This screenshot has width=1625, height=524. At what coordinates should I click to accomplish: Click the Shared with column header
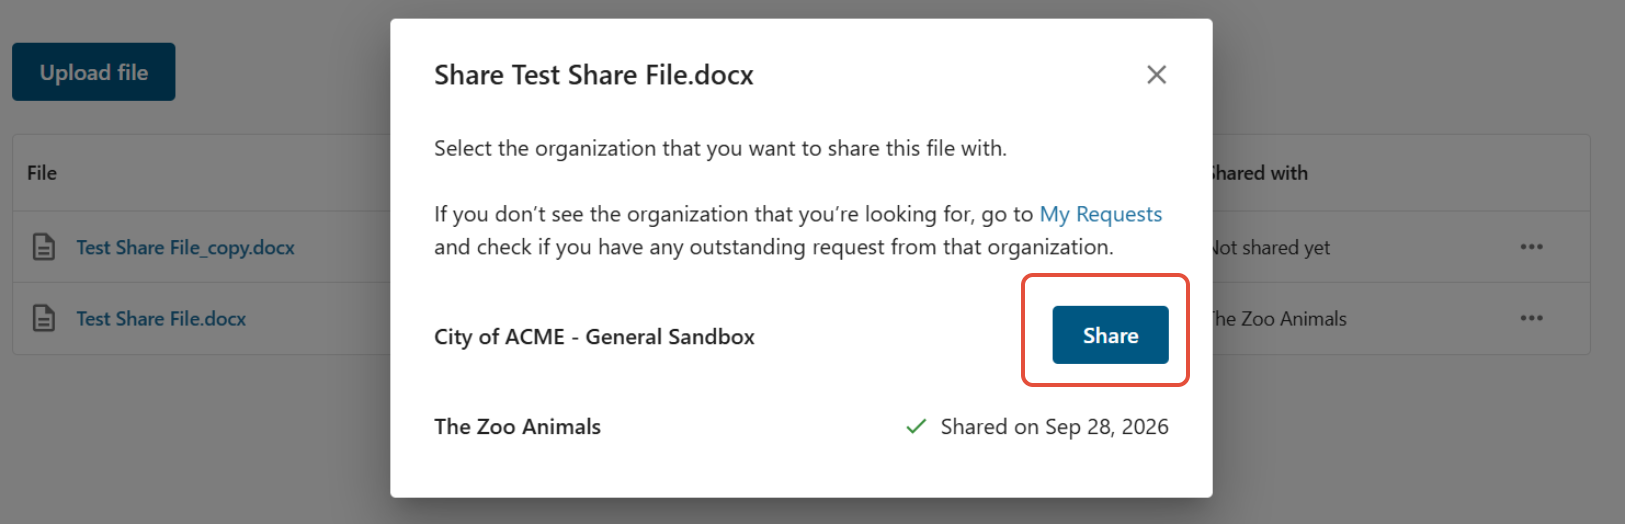click(x=1260, y=173)
